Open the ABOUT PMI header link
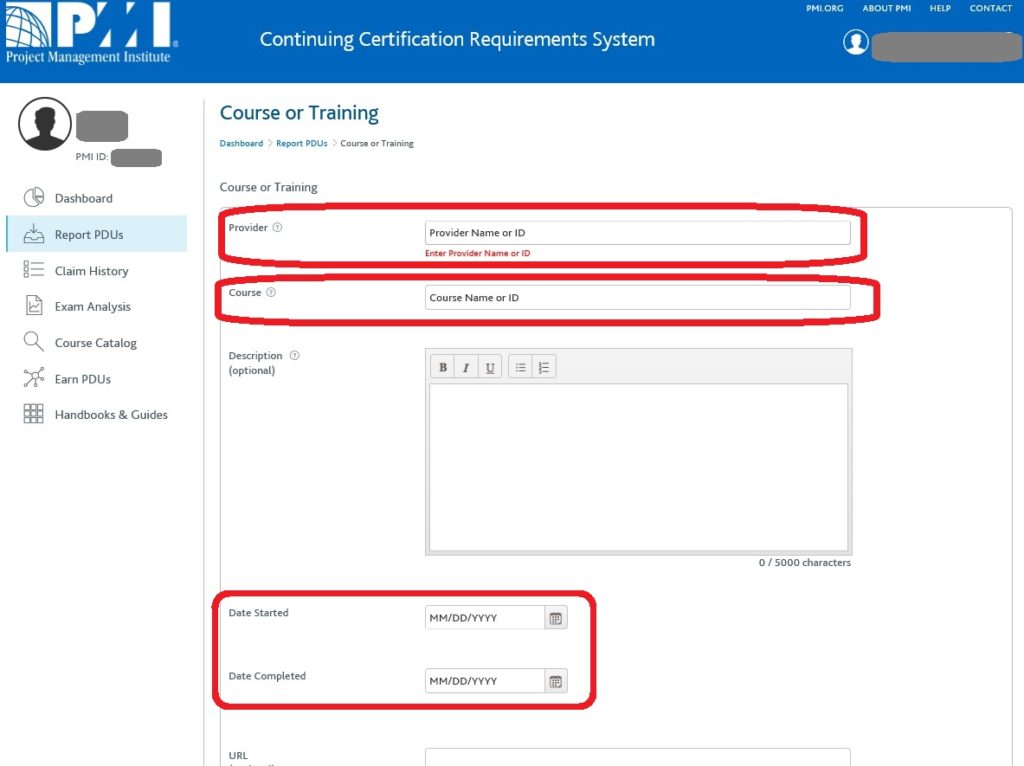Image resolution: width=1024 pixels, height=766 pixels. click(x=886, y=8)
